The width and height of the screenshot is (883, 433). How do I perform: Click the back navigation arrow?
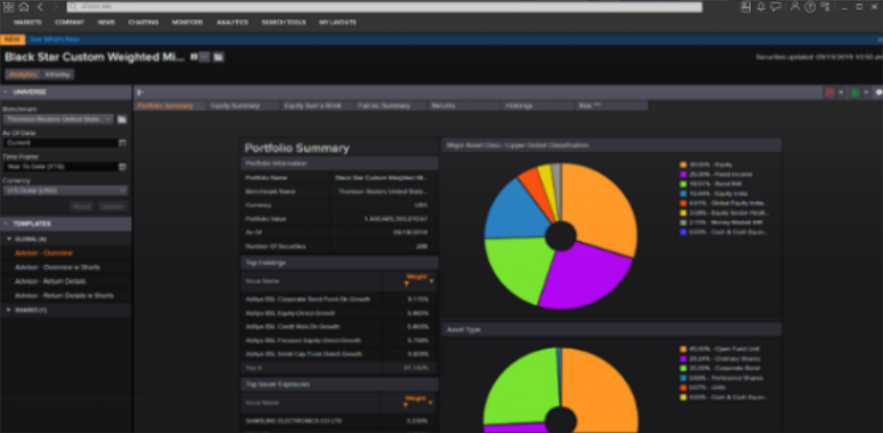(x=39, y=7)
